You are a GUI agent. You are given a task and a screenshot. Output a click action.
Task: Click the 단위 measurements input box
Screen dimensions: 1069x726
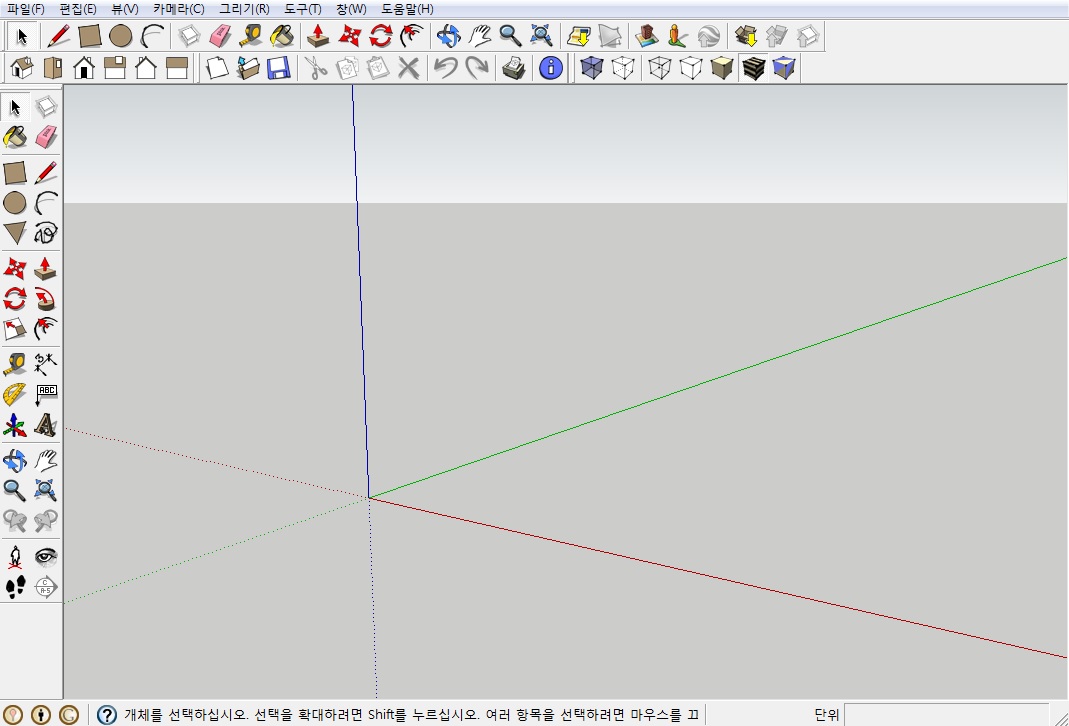pyautogui.click(x=946, y=715)
